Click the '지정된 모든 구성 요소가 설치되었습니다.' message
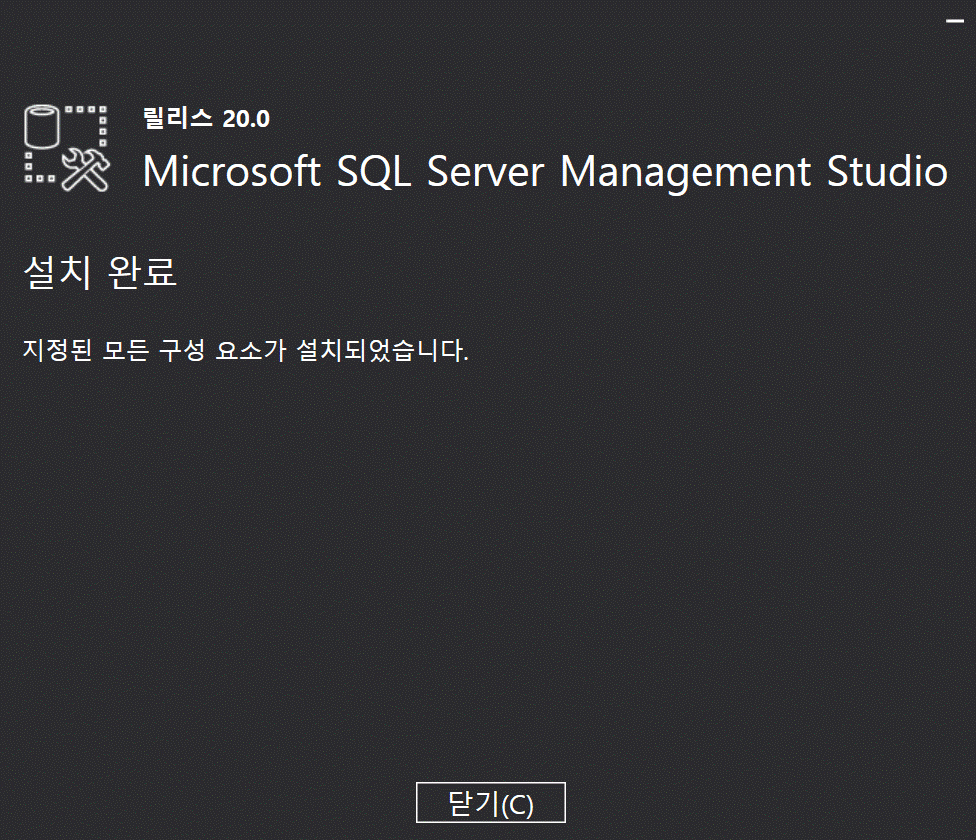Viewport: 976px width, 840px height. (245, 350)
